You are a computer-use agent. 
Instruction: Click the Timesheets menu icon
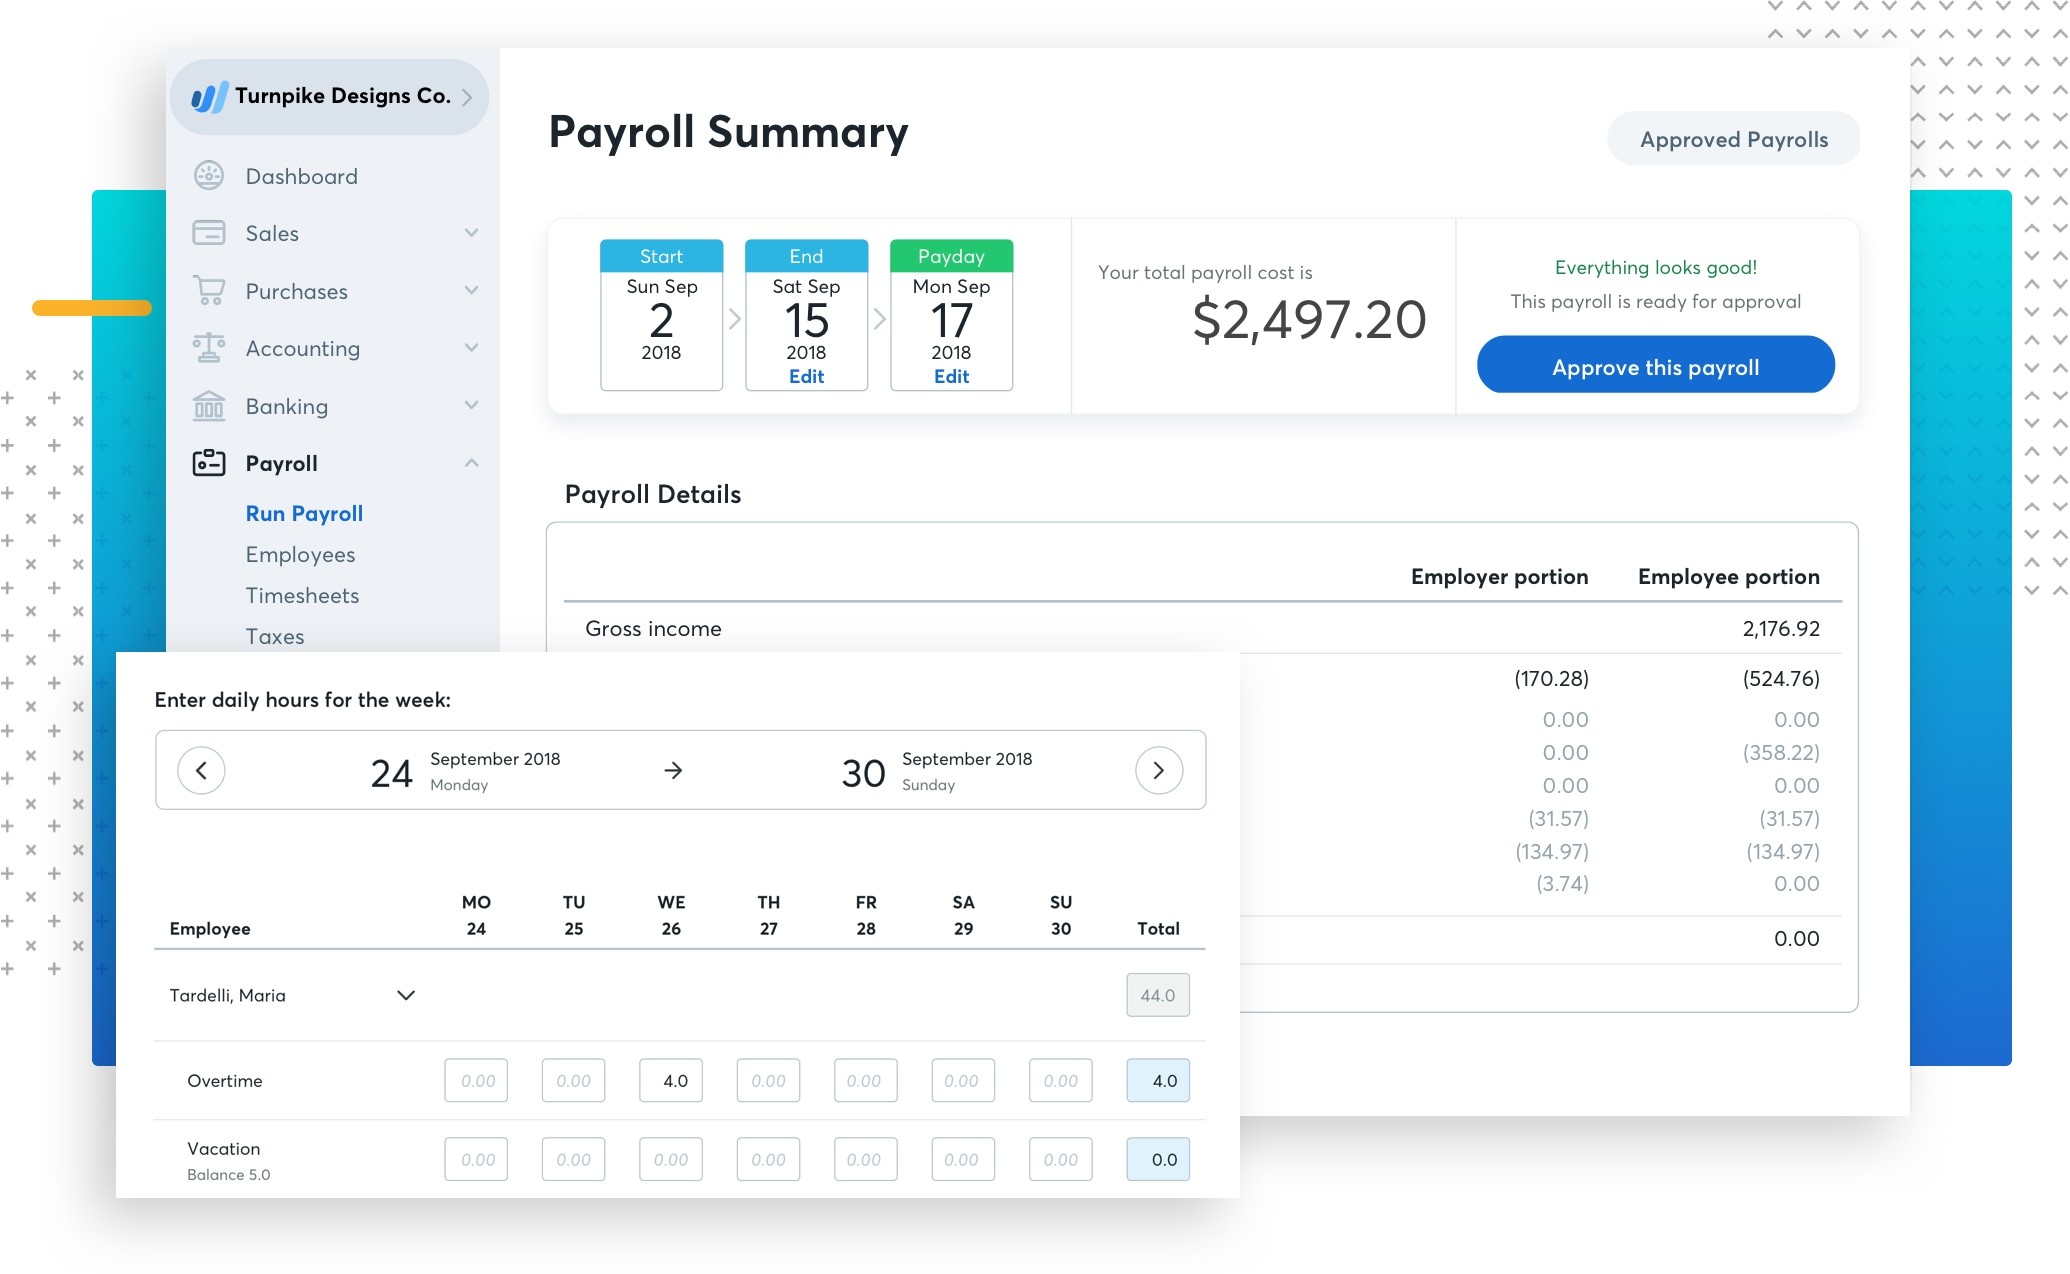pyautogui.click(x=303, y=596)
